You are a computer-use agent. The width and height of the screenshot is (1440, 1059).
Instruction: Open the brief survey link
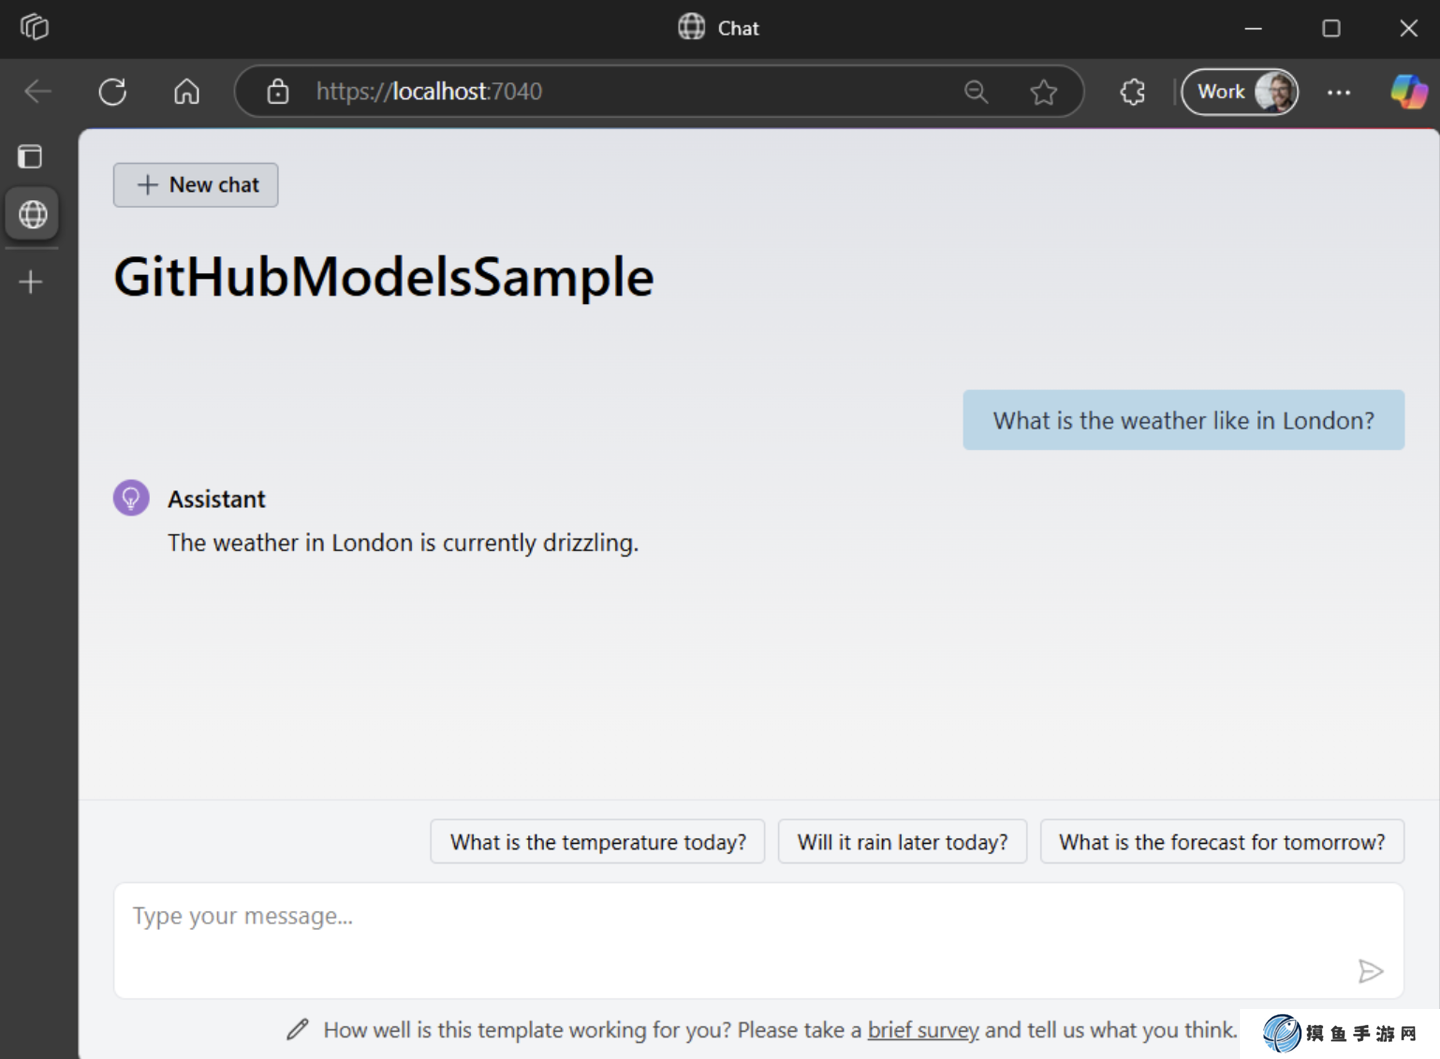click(x=923, y=1030)
